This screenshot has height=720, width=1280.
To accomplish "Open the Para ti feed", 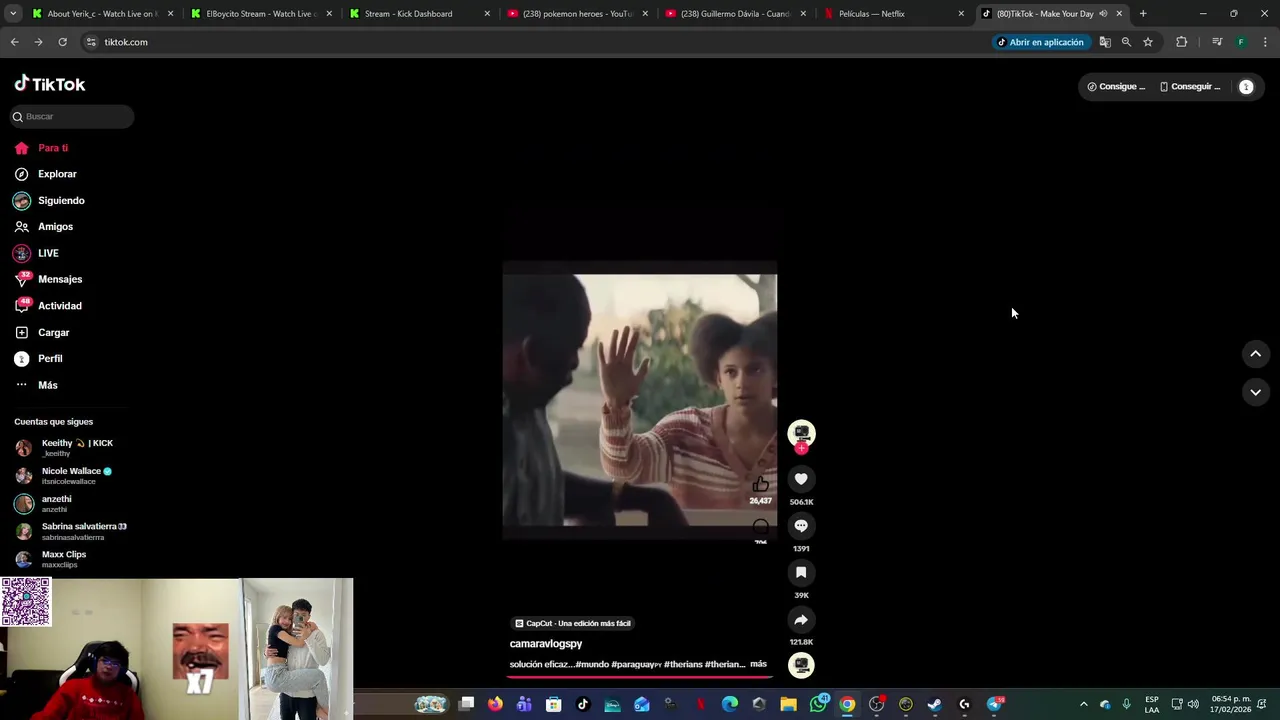I will click(53, 148).
